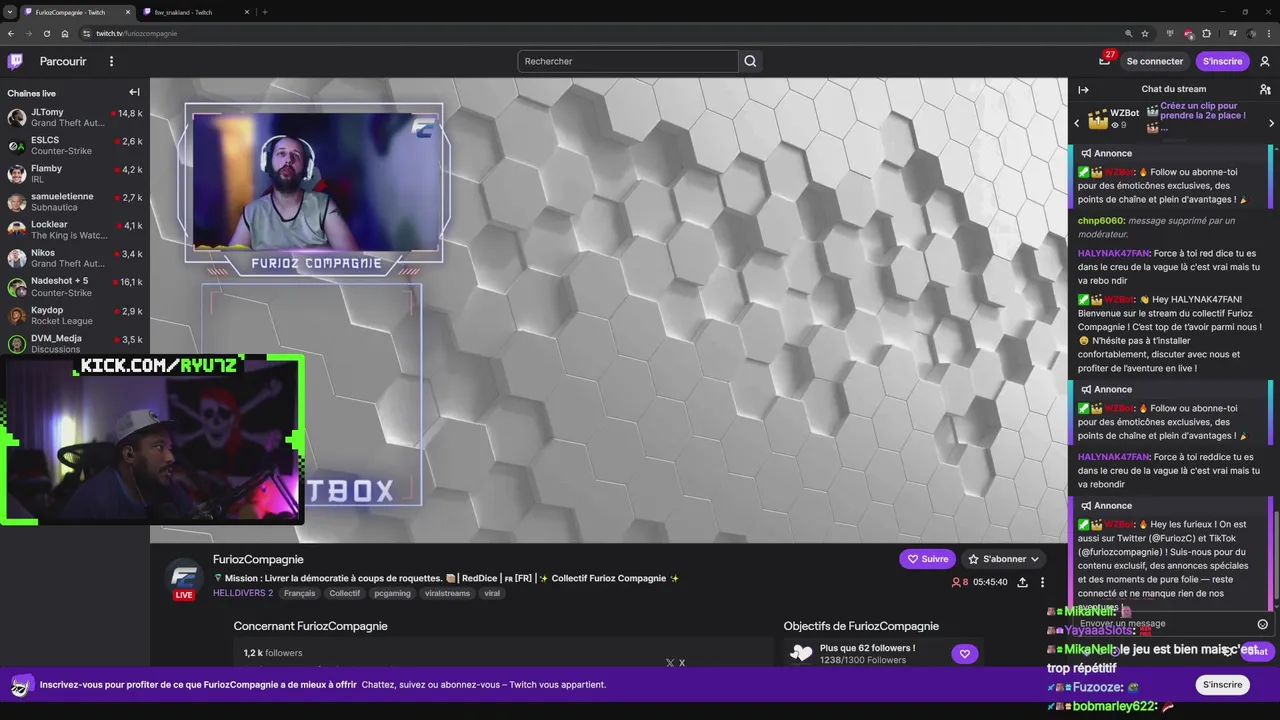Open FuriozCompagnie channel avatar
Image resolution: width=1280 pixels, height=720 pixels.
(184, 579)
